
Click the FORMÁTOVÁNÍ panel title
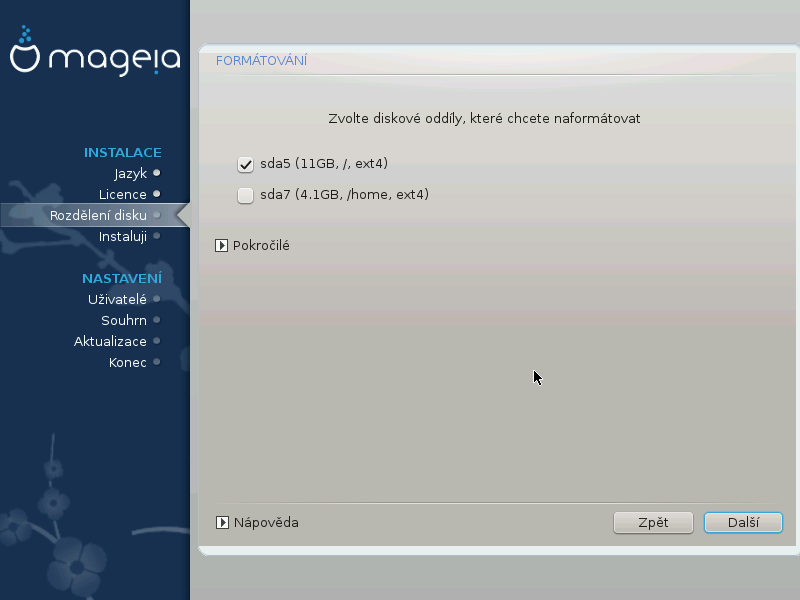(261, 61)
